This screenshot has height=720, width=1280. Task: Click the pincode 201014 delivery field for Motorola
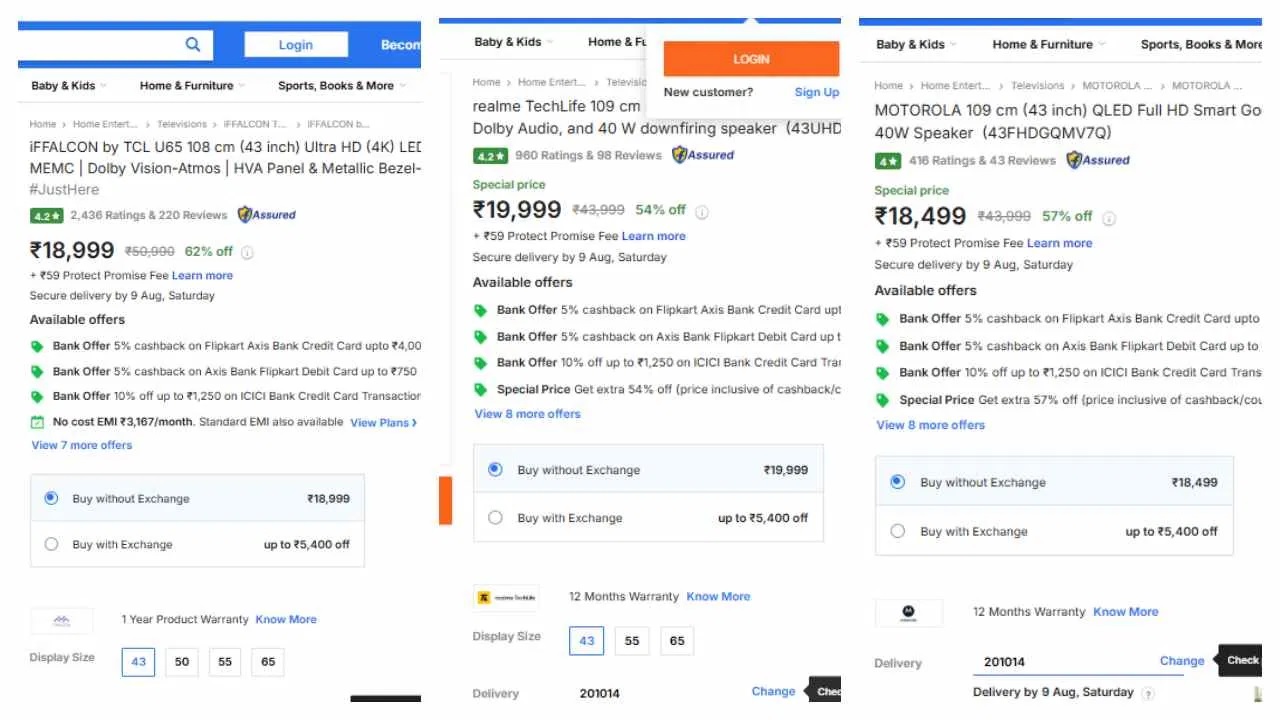tap(1078, 662)
